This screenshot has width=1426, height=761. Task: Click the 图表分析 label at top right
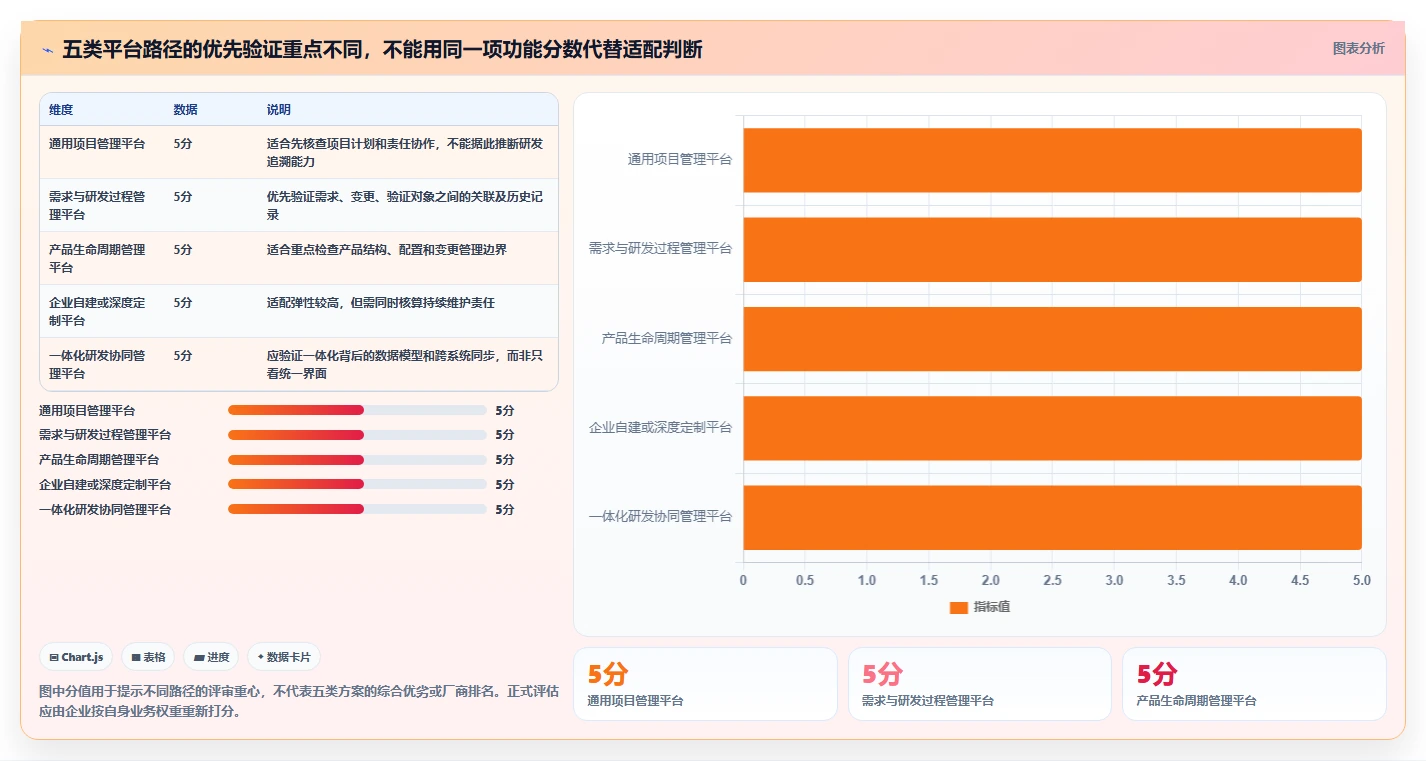[x=1358, y=48]
